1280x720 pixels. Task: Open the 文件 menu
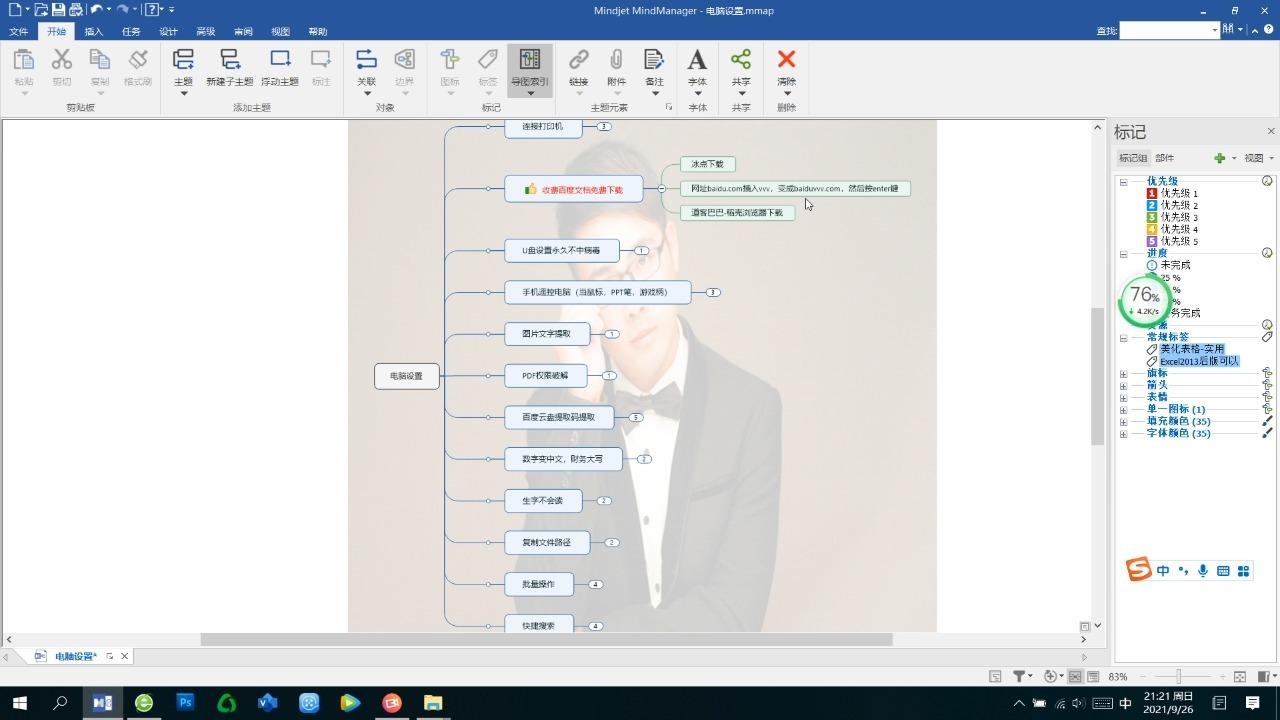(19, 32)
